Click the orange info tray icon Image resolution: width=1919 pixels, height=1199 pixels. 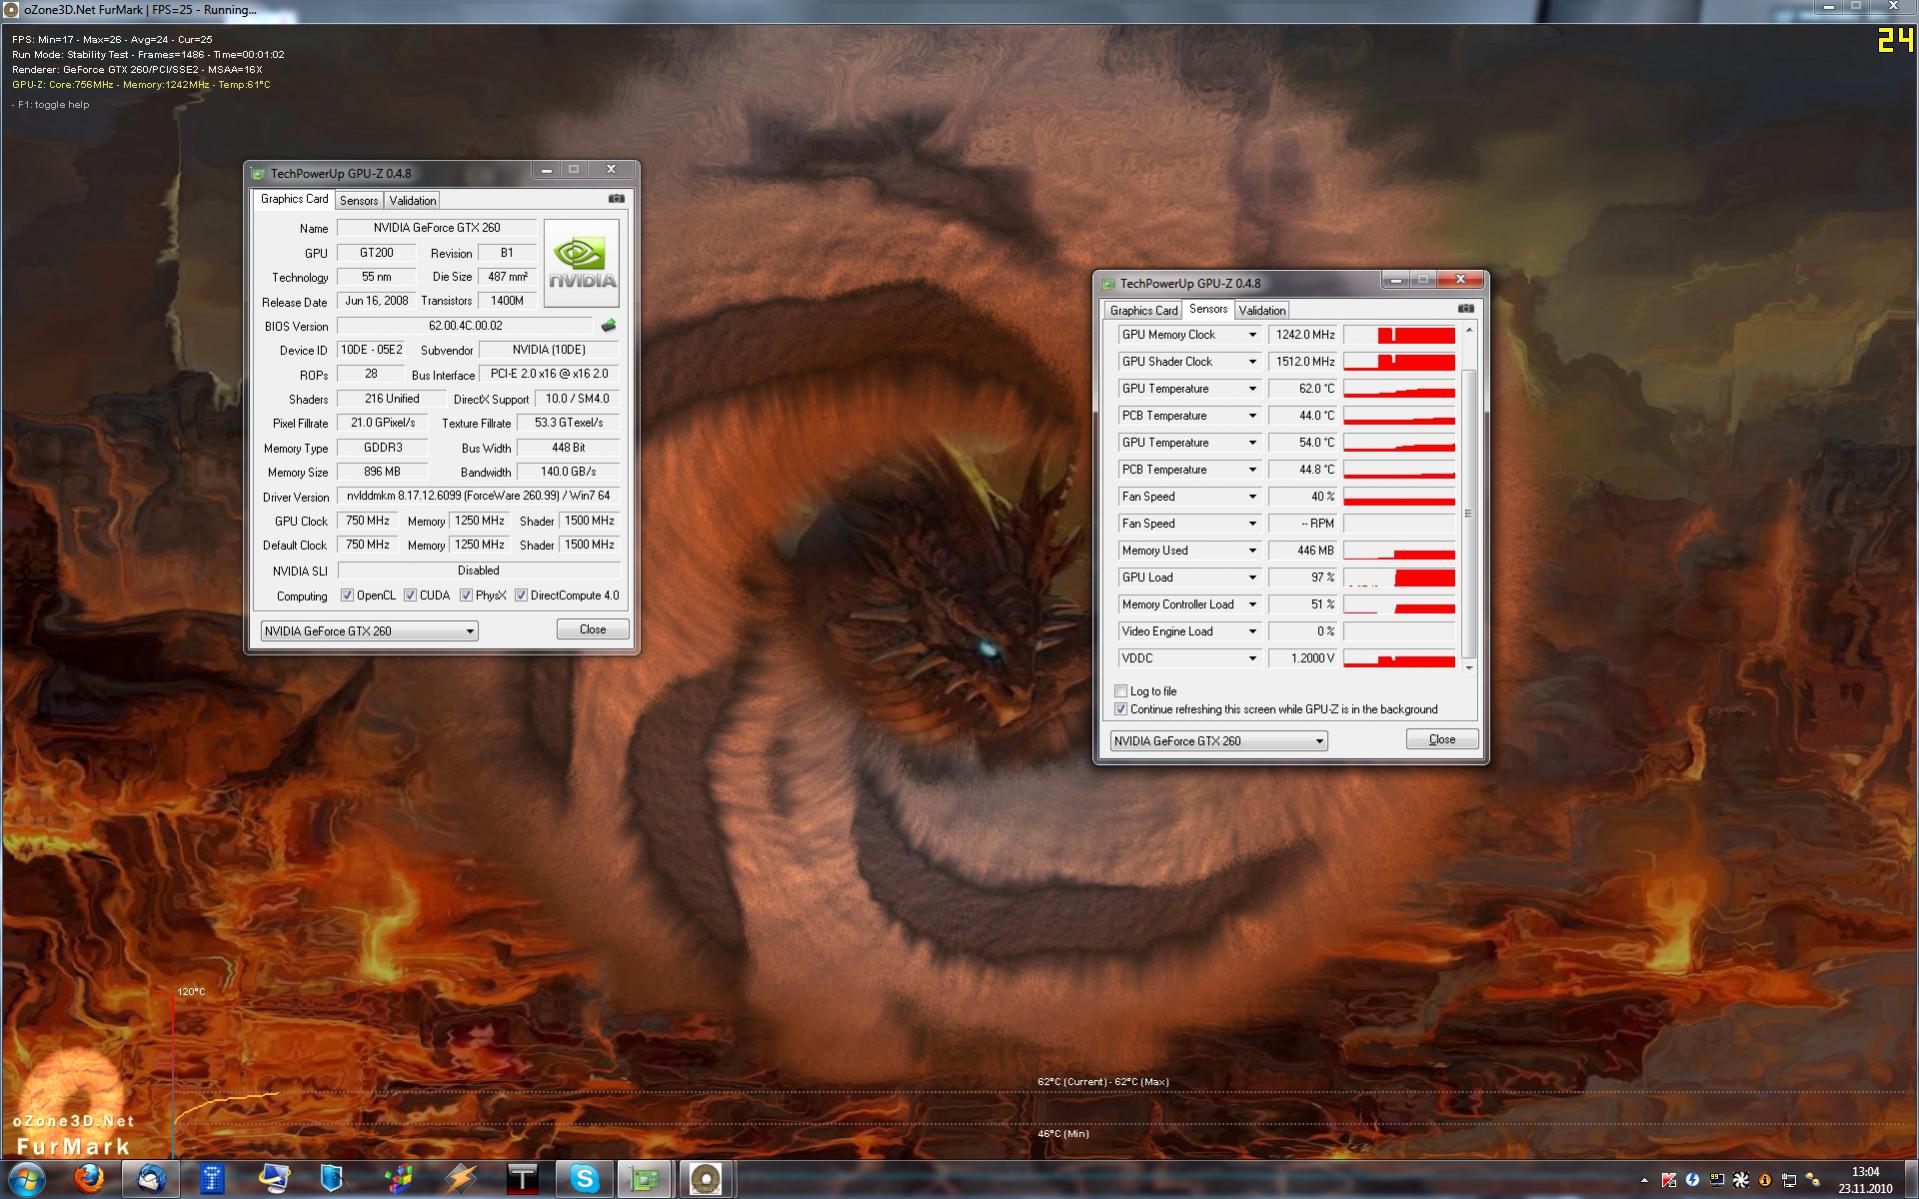[1765, 1181]
